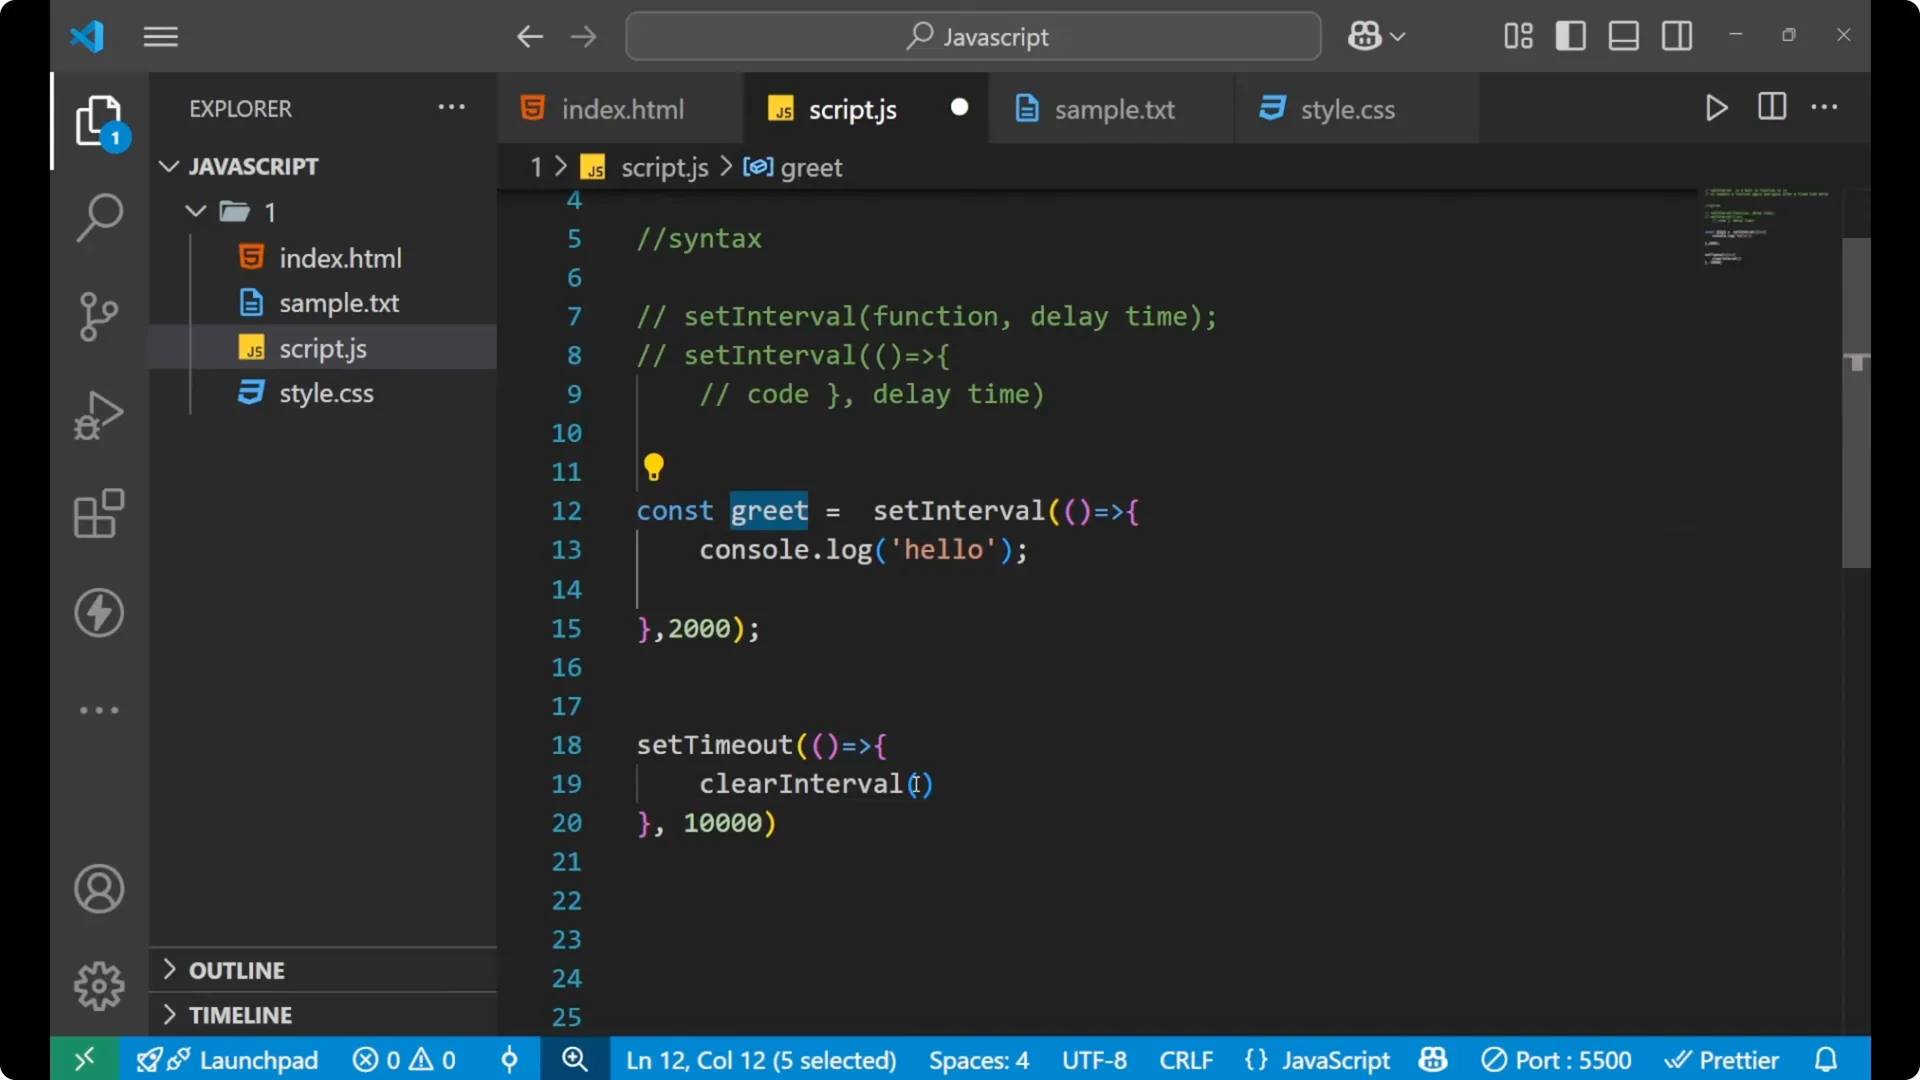Open the Extensions view
Screen dimensions: 1920x1080
pyautogui.click(x=98, y=514)
